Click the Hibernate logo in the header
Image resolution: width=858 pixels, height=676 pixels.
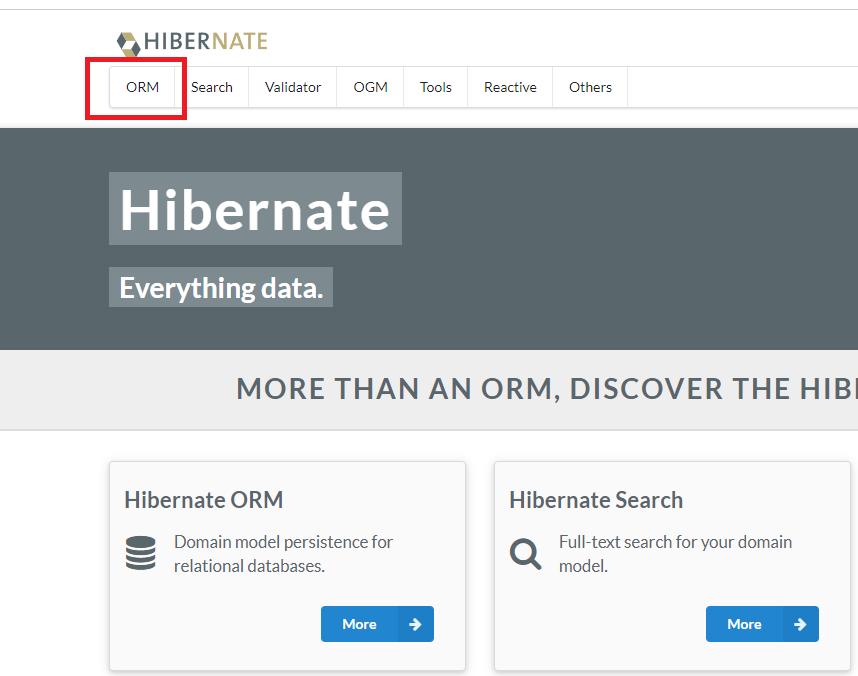click(x=192, y=43)
